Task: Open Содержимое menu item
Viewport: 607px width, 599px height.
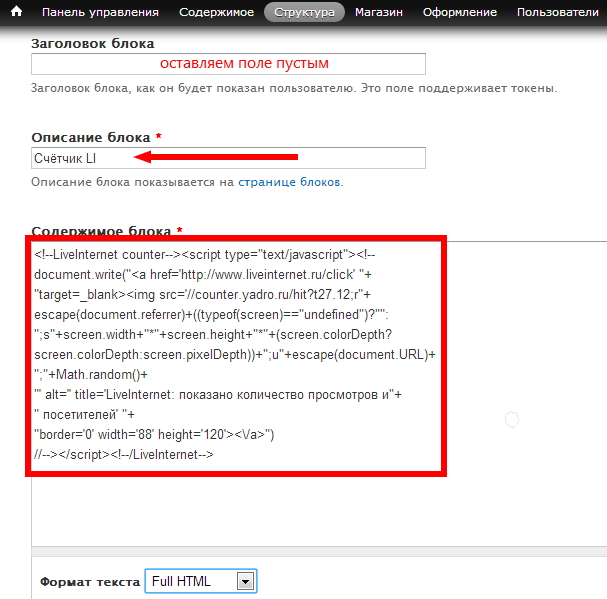Action: click(216, 12)
